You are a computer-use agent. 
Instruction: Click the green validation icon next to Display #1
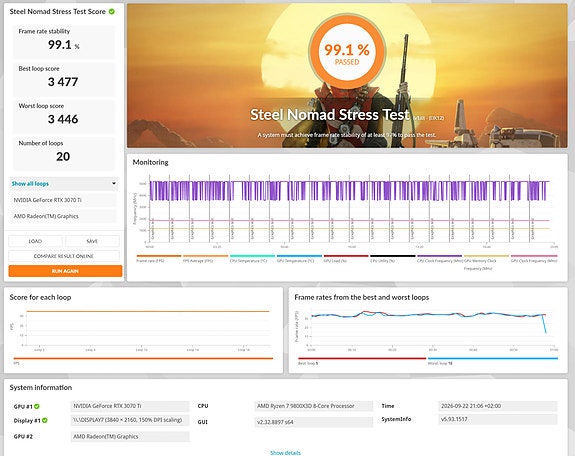tap(45, 420)
